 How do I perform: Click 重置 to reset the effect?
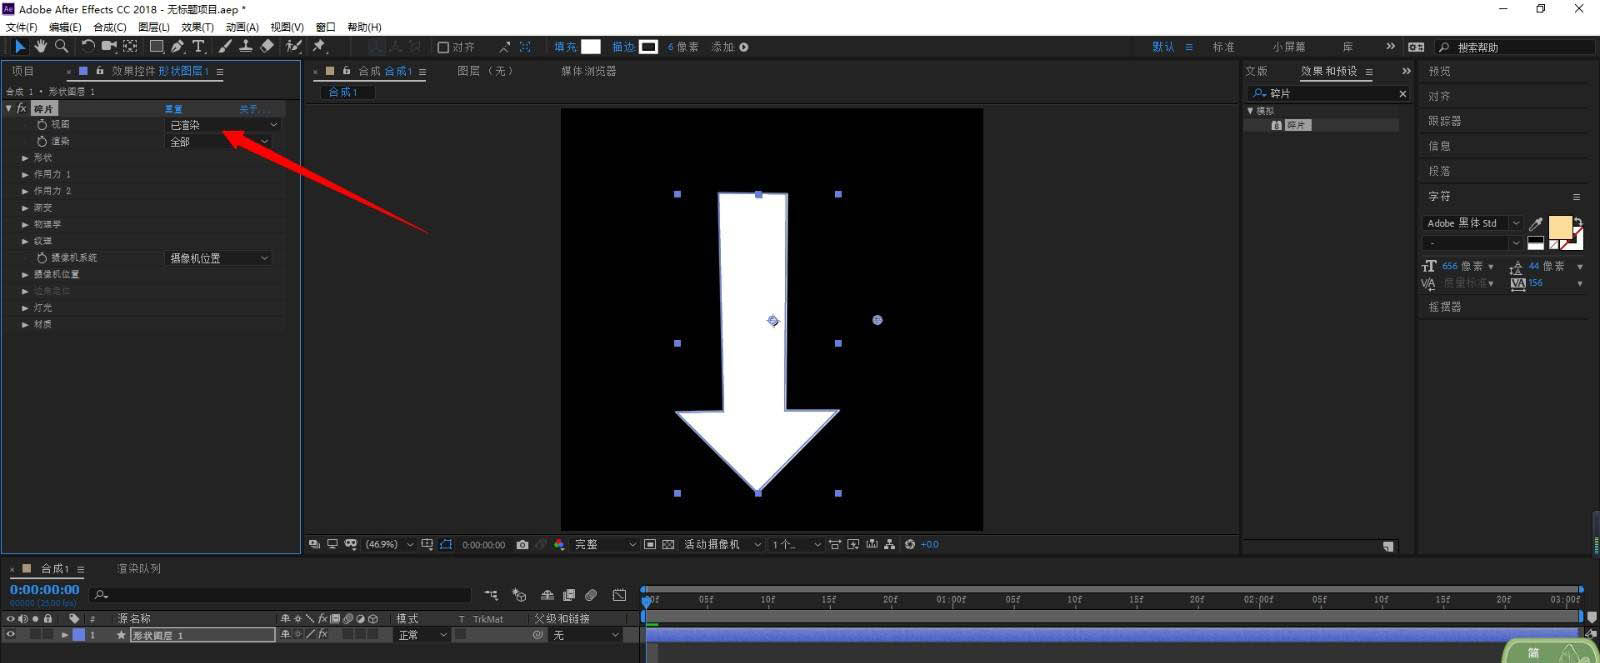coord(174,109)
